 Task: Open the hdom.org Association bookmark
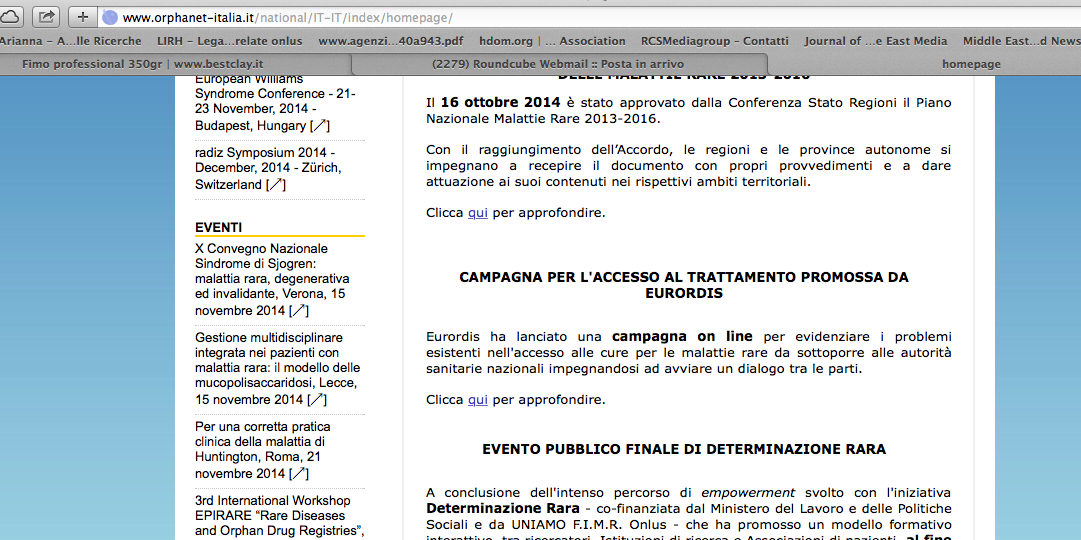click(552, 41)
